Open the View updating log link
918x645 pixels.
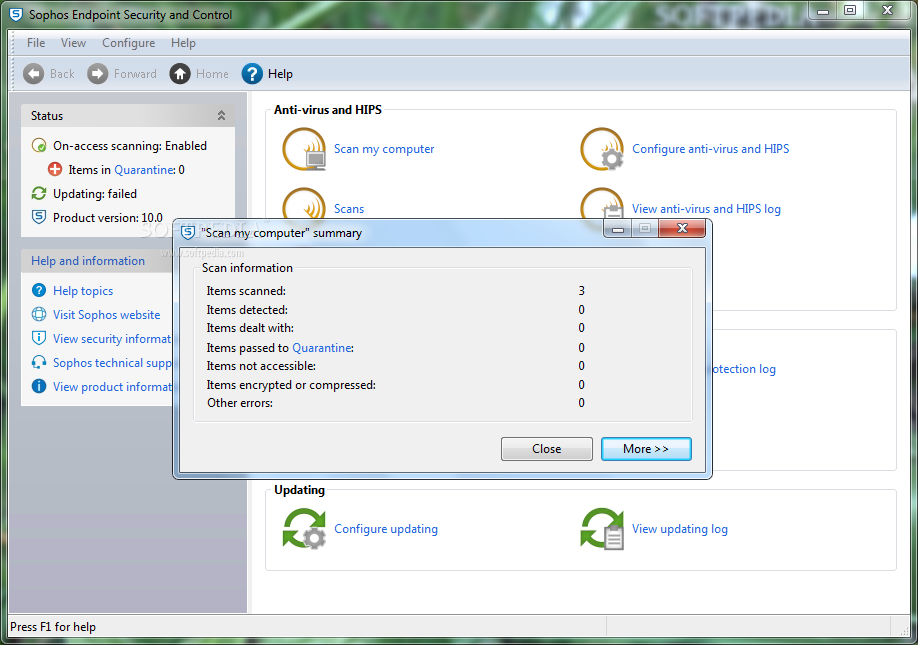pos(680,529)
